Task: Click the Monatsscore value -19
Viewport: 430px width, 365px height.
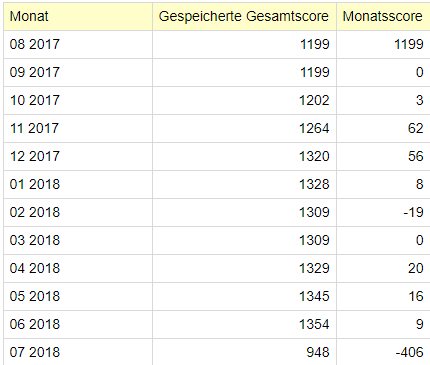Action: click(x=413, y=212)
